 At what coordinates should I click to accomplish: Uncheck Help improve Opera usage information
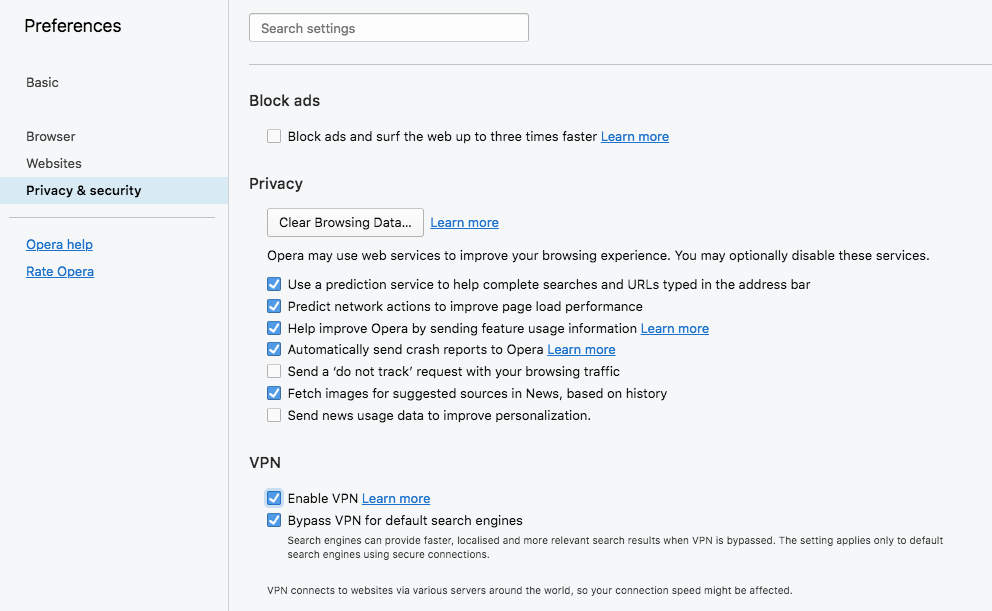coord(274,329)
